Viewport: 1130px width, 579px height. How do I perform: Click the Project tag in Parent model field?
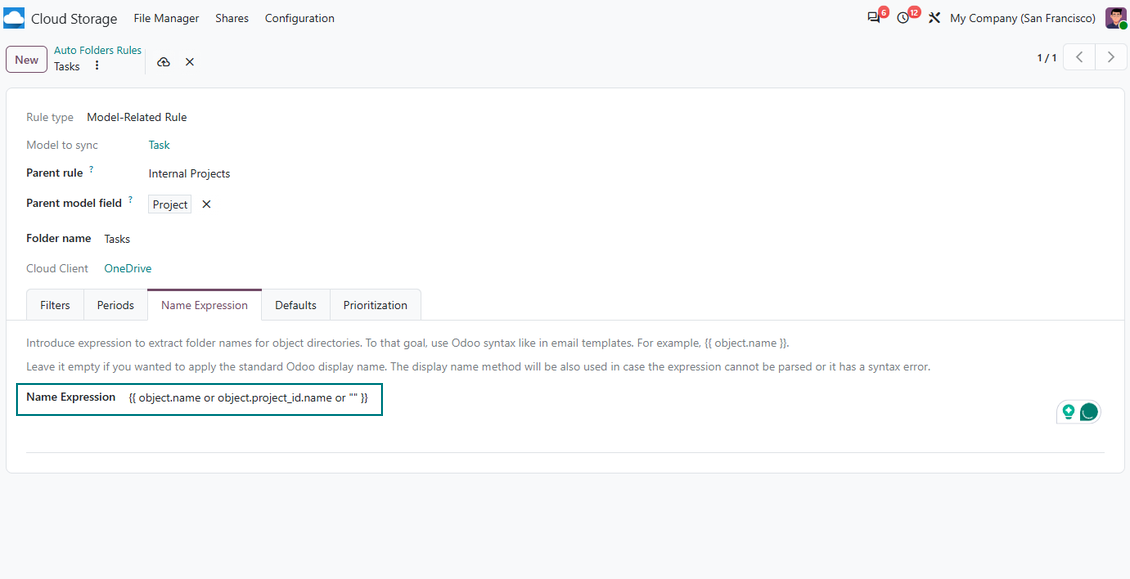click(170, 205)
